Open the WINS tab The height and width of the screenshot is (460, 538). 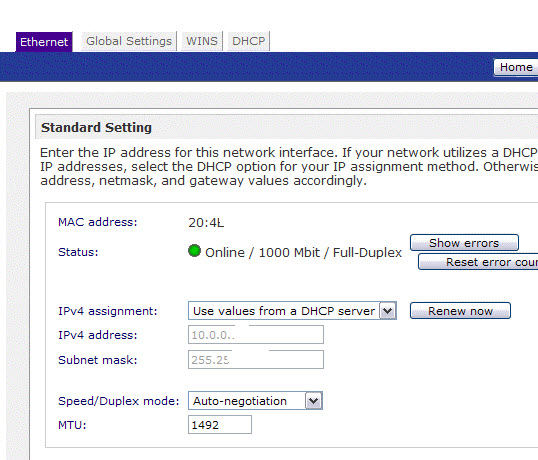click(202, 41)
